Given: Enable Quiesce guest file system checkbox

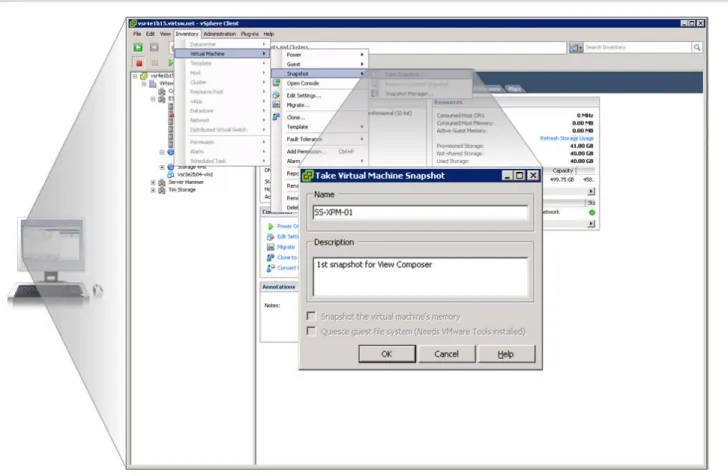Looking at the screenshot, I should (x=311, y=331).
